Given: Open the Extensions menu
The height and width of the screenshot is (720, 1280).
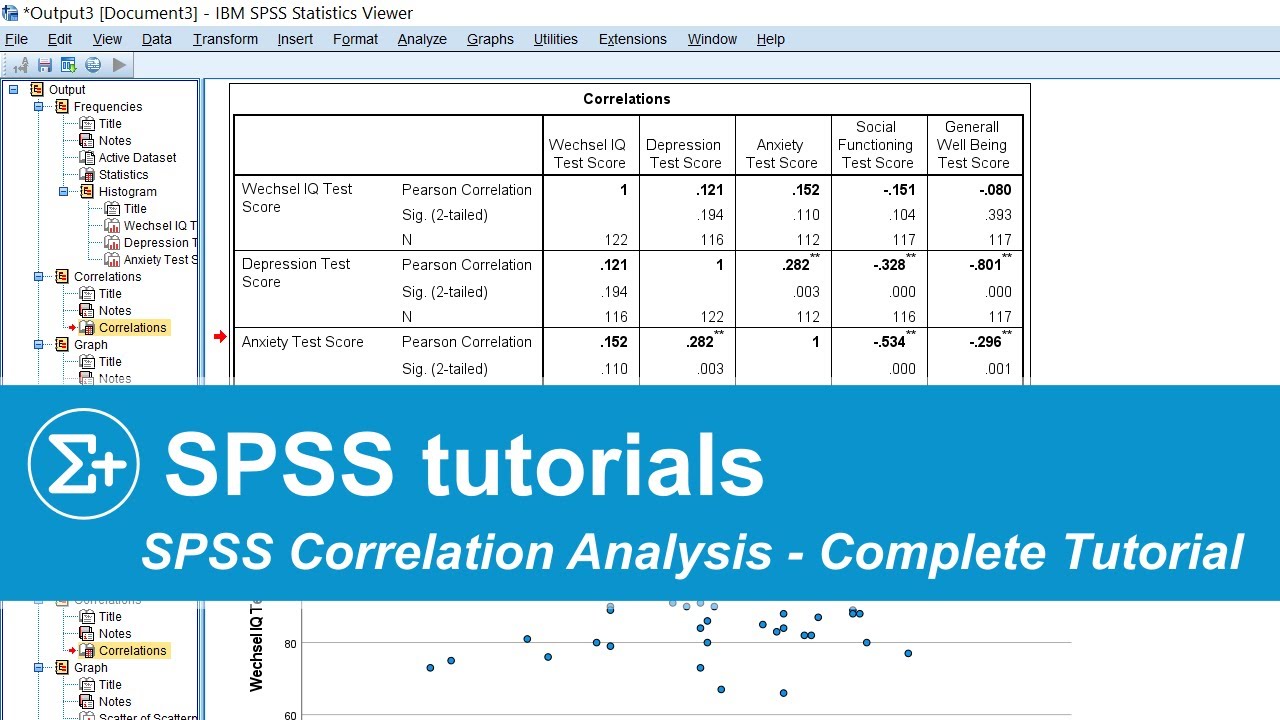Looking at the screenshot, I should pos(632,39).
